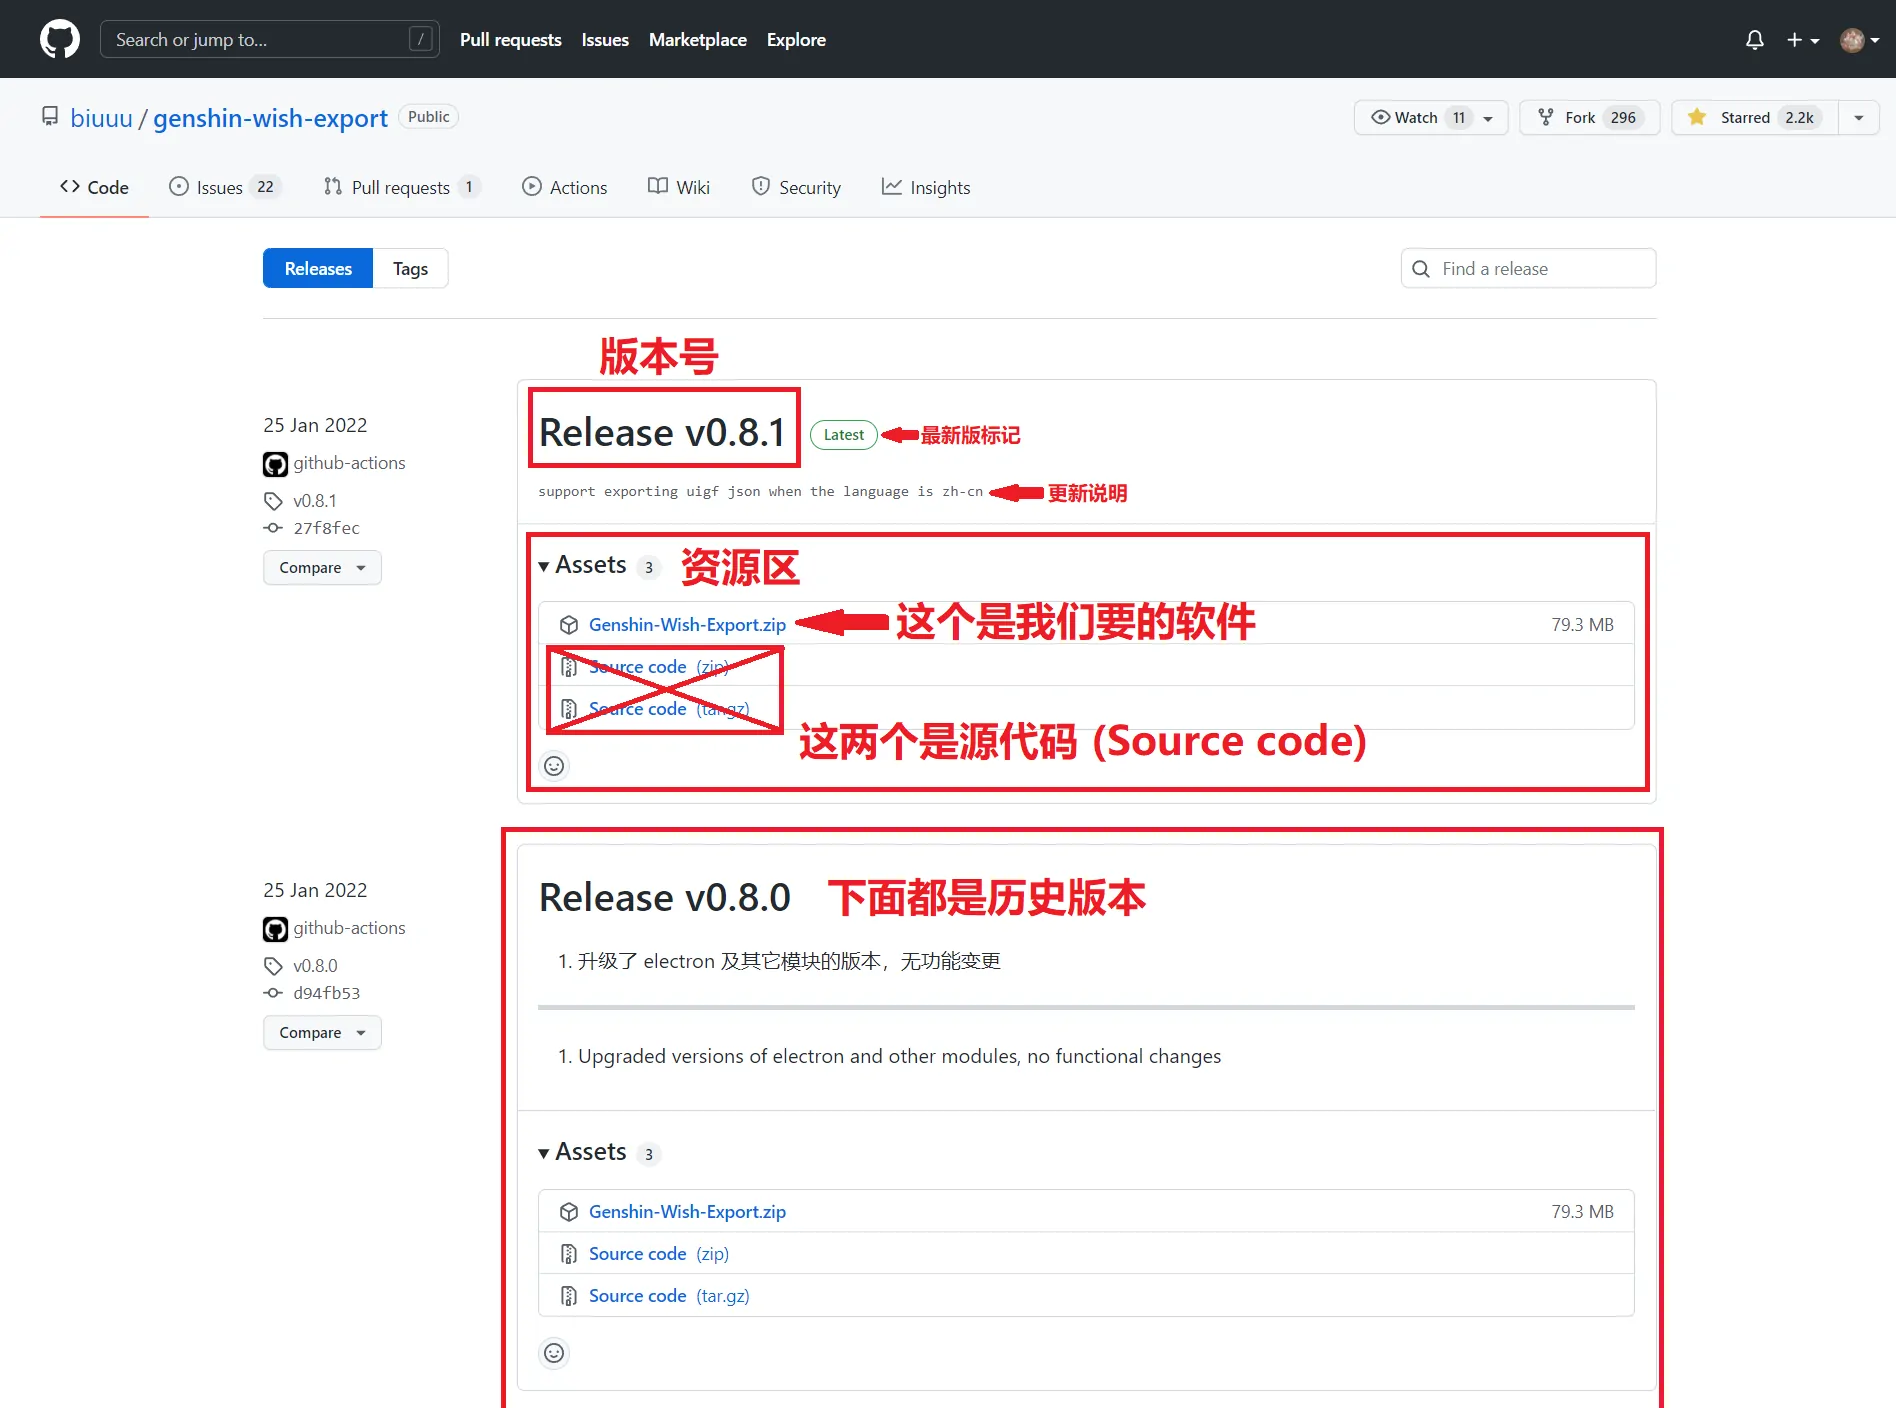The width and height of the screenshot is (1896, 1408).
Task: Open the genshin-wish-export repository link
Action: pos(270,118)
